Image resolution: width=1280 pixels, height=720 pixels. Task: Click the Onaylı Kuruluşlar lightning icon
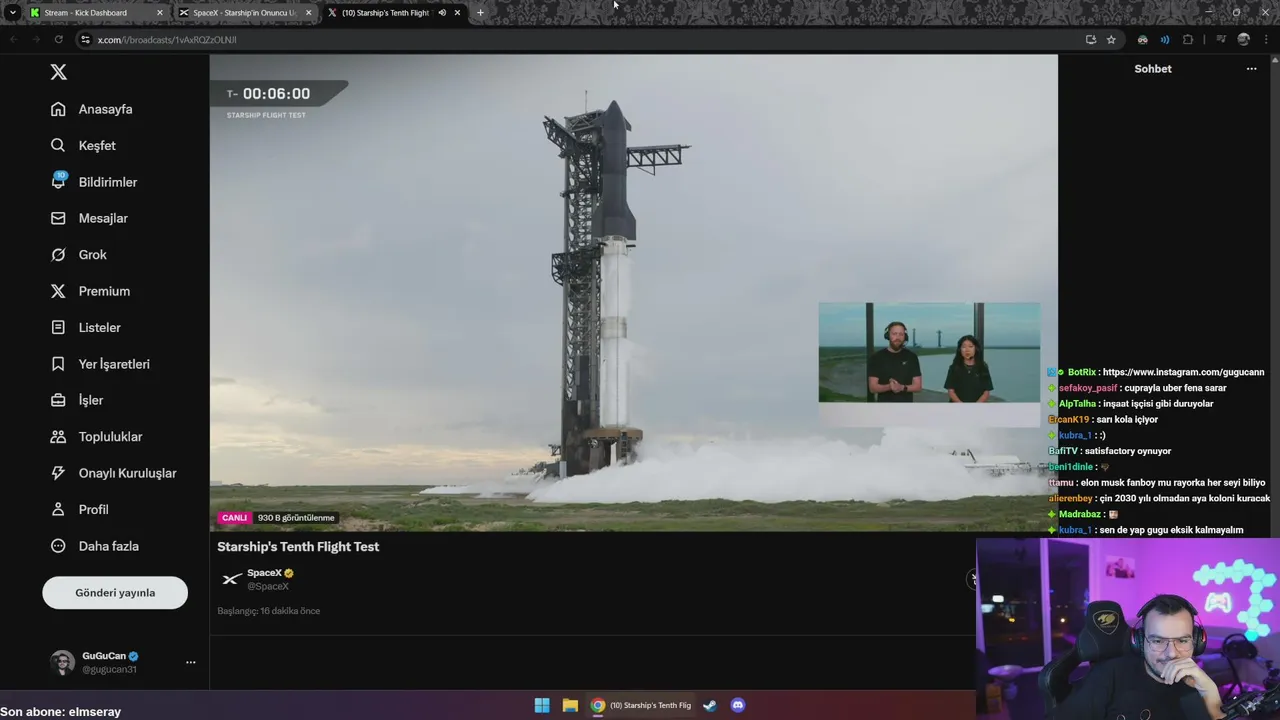(58, 473)
